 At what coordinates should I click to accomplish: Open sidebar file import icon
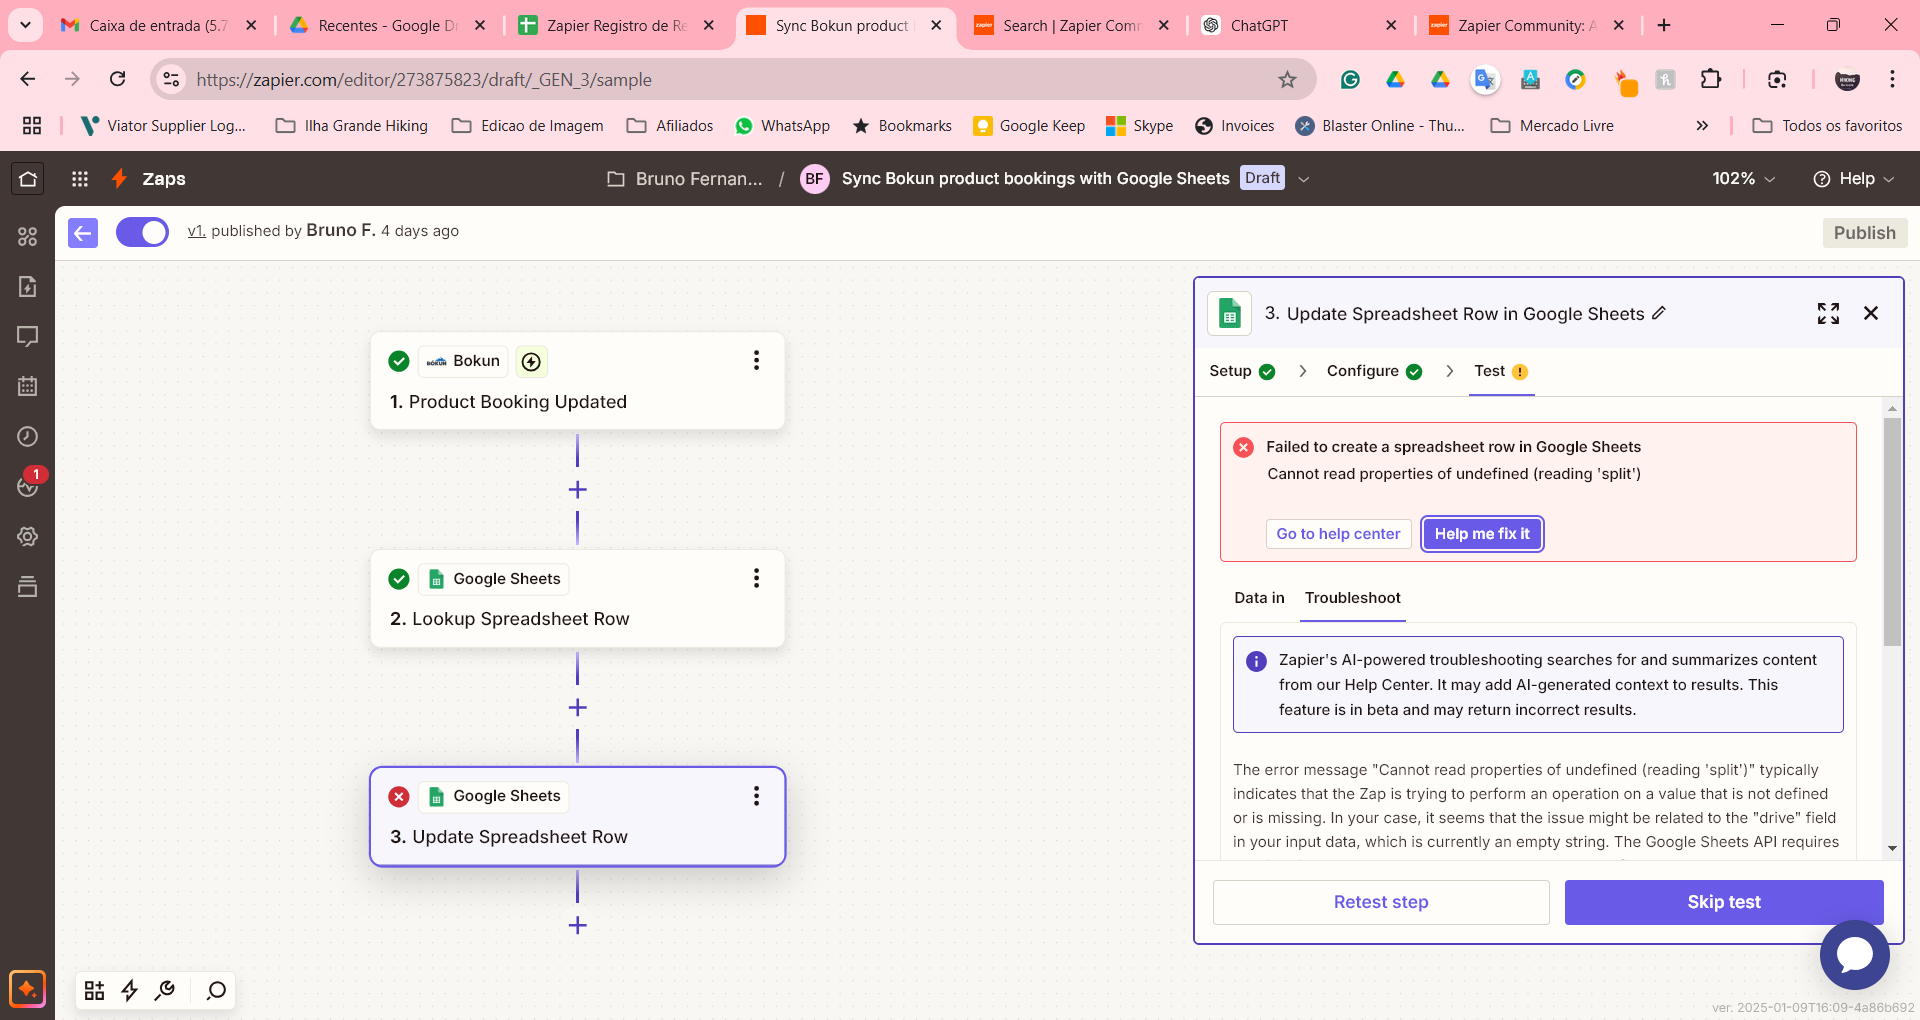click(28, 287)
